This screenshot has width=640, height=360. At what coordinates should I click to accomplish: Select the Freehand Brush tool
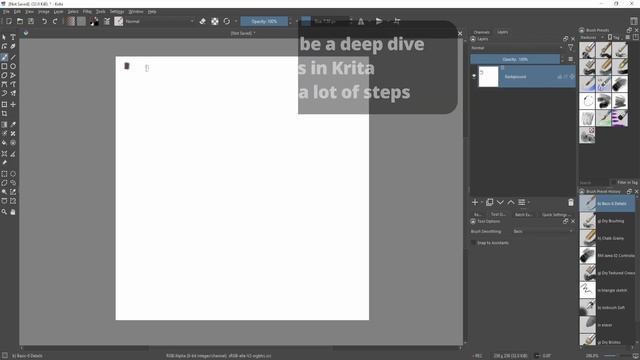(x=4, y=57)
